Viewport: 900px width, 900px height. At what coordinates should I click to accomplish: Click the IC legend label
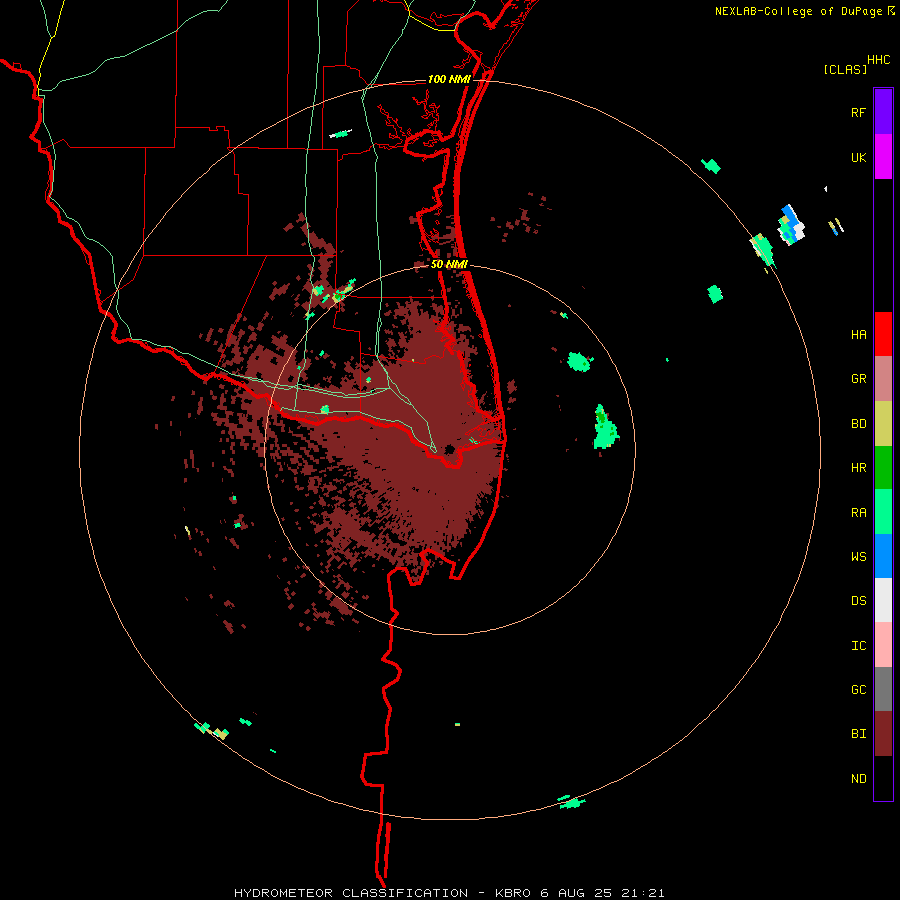point(858,646)
